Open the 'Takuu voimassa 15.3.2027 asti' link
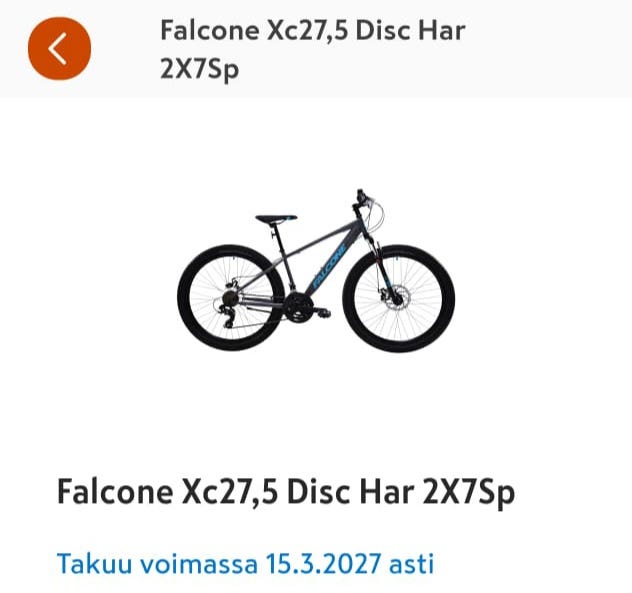 pyautogui.click(x=245, y=563)
